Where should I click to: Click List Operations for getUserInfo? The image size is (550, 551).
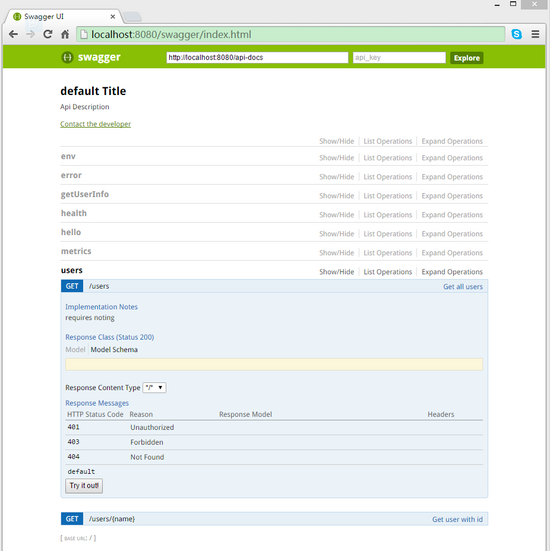[388, 196]
